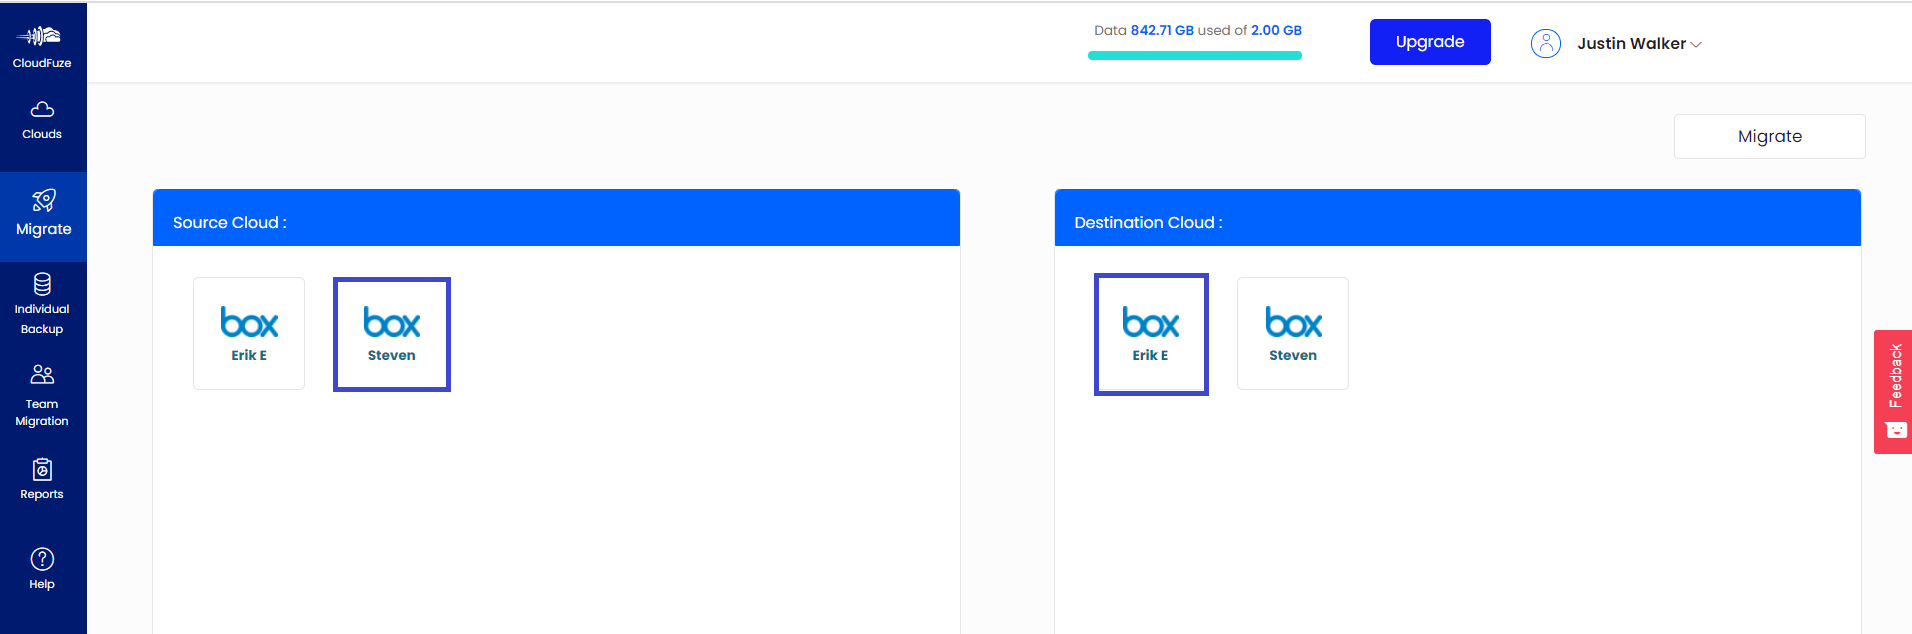The height and width of the screenshot is (634, 1912).
Task: Click the blue Upgrade button
Action: click(1430, 42)
